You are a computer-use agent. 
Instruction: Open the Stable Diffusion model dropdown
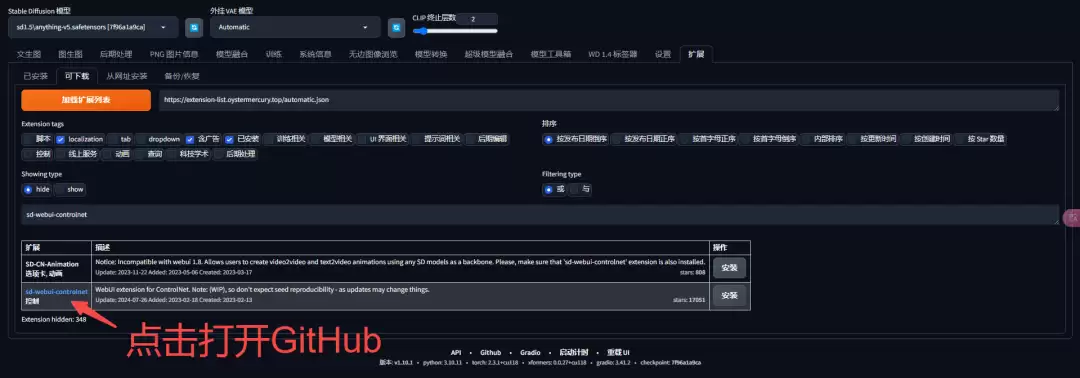coord(94,27)
